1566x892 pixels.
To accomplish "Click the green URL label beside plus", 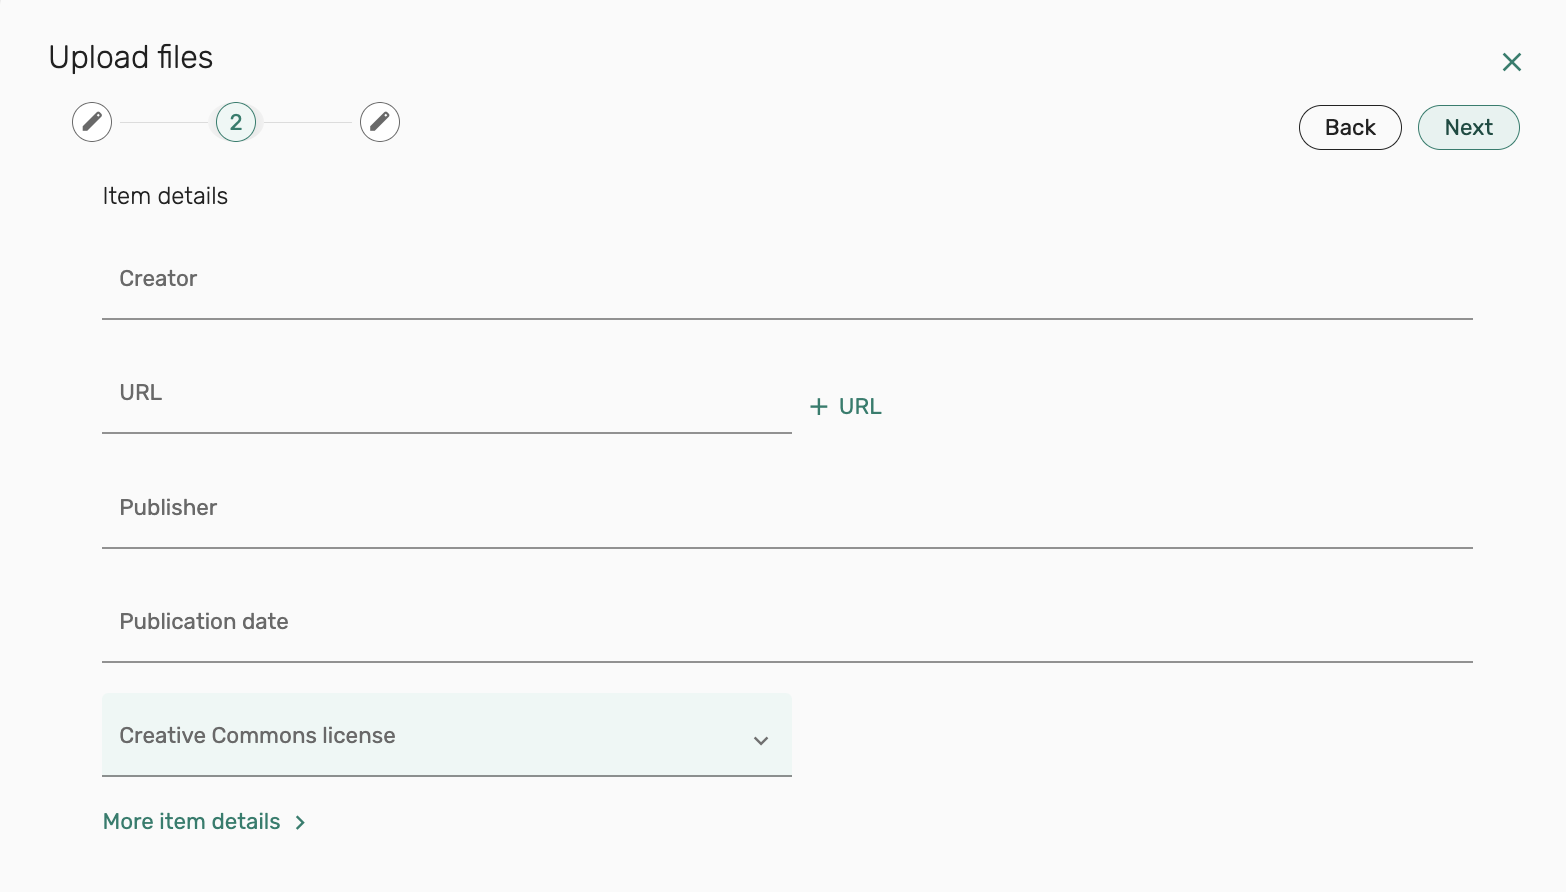I will click(x=860, y=407).
